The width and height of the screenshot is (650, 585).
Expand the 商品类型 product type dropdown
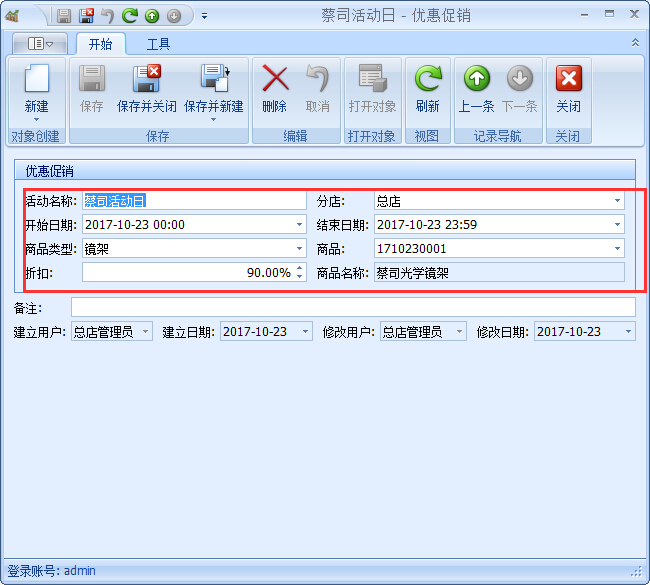pos(299,249)
